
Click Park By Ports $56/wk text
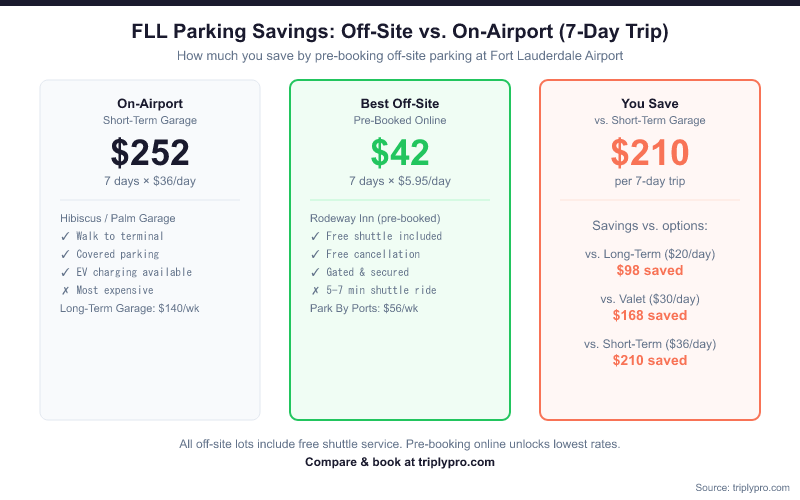[x=363, y=309]
